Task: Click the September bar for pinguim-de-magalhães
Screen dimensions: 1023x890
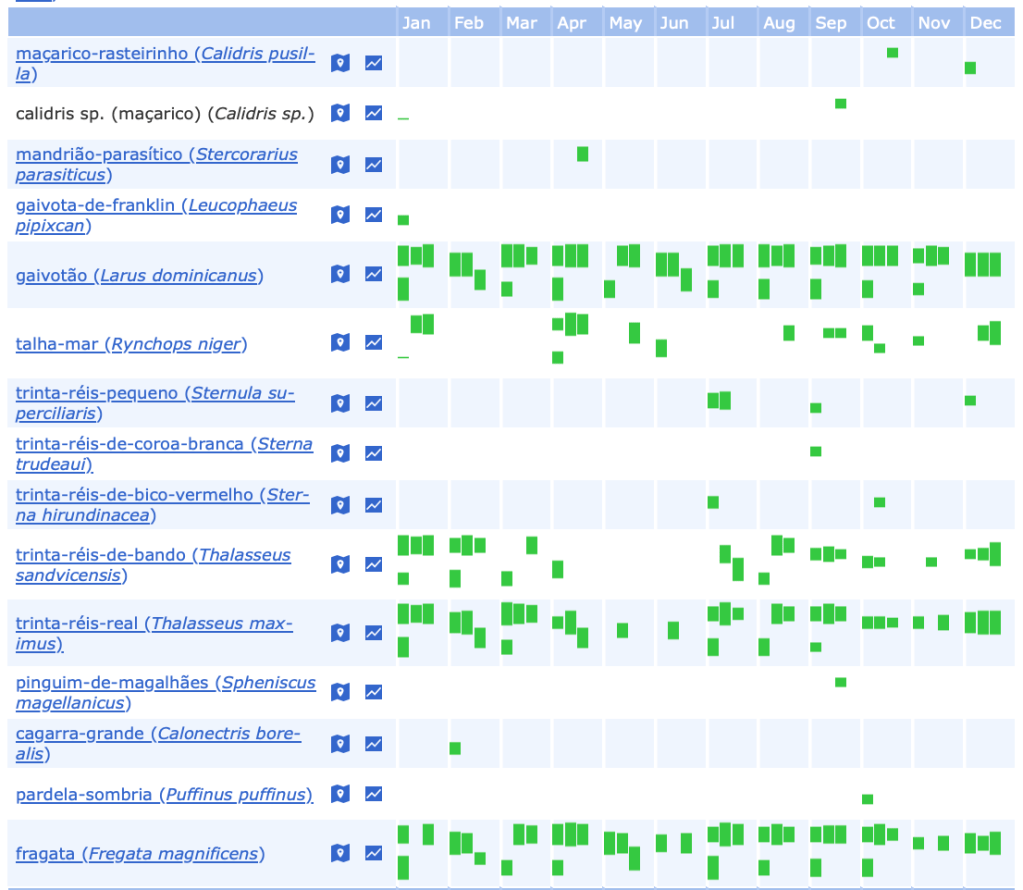Action: click(840, 682)
